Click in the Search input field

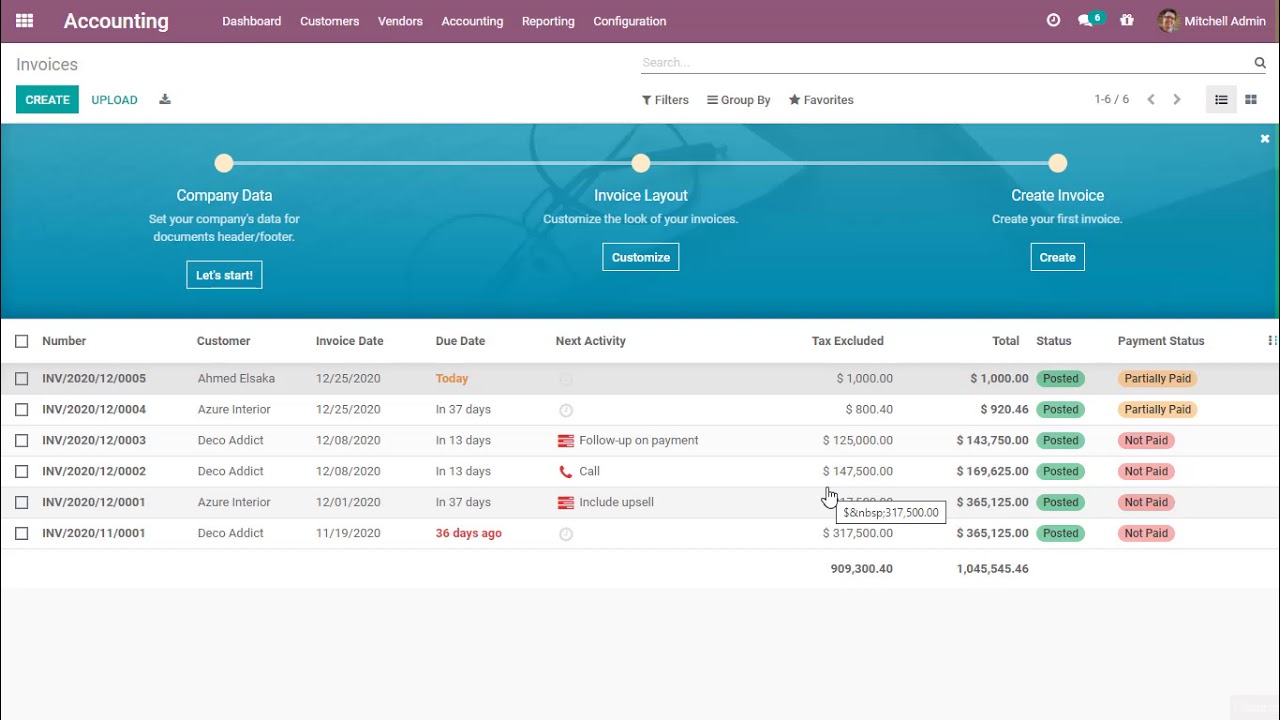[945, 62]
